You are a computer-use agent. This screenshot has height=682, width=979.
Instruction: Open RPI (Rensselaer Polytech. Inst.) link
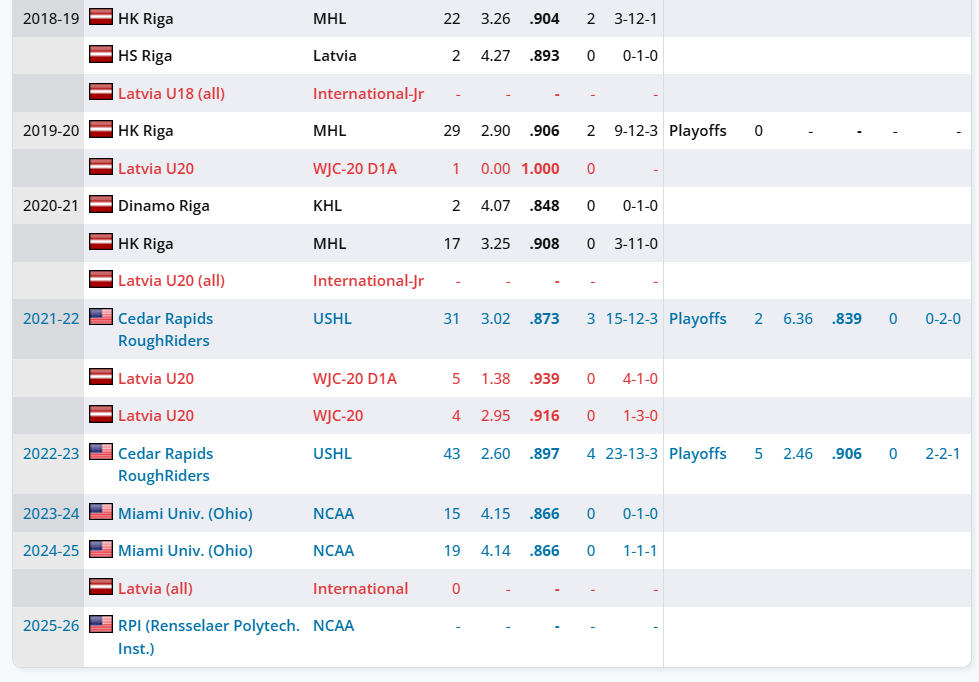pyautogui.click(x=209, y=636)
